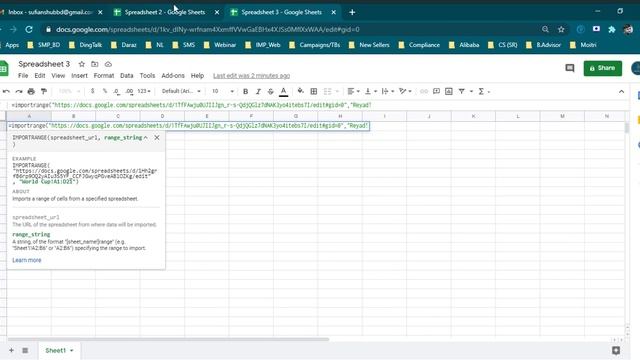Format as currency with the dollar icon
The image size is (640, 360).
[93, 91]
